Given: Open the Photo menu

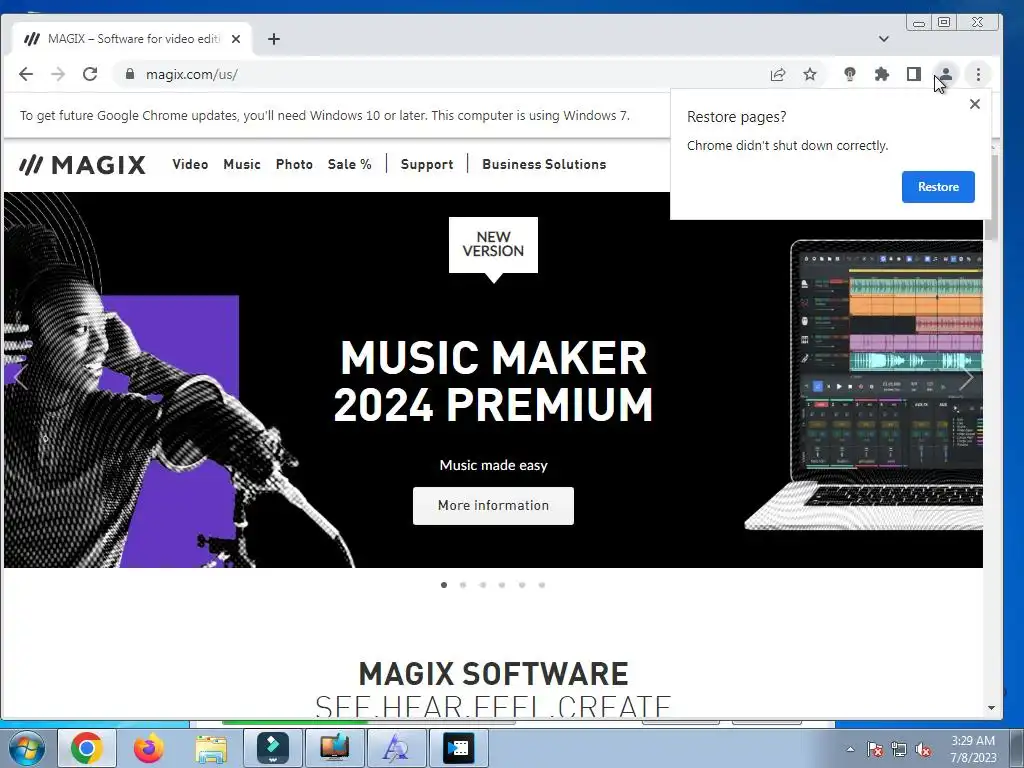Looking at the screenshot, I should [x=294, y=165].
